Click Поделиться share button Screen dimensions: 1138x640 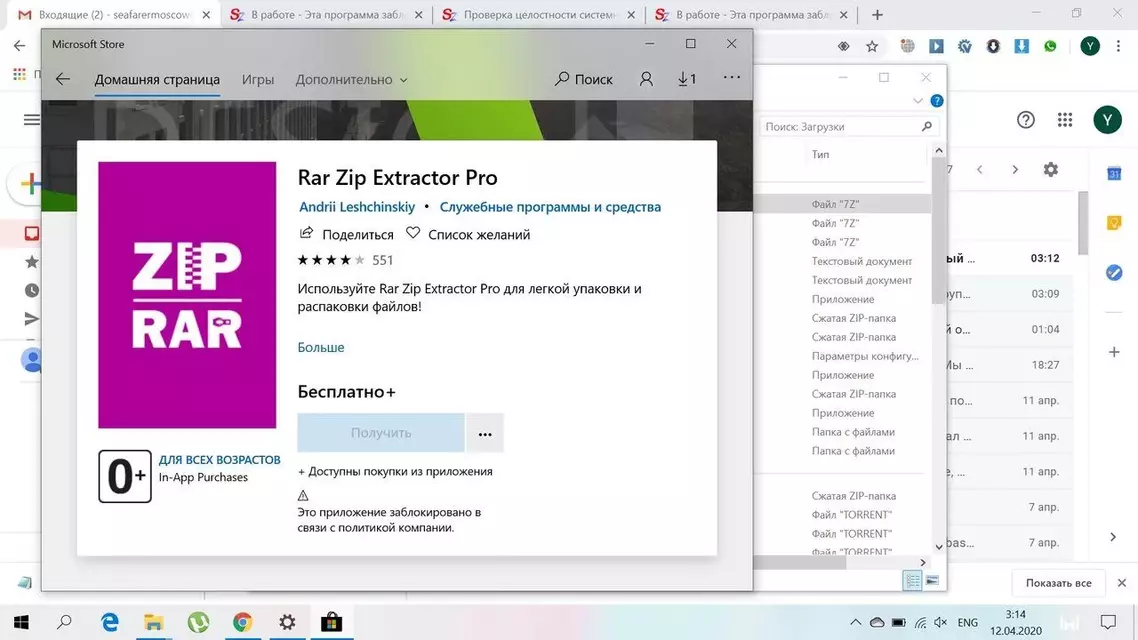[346, 234]
